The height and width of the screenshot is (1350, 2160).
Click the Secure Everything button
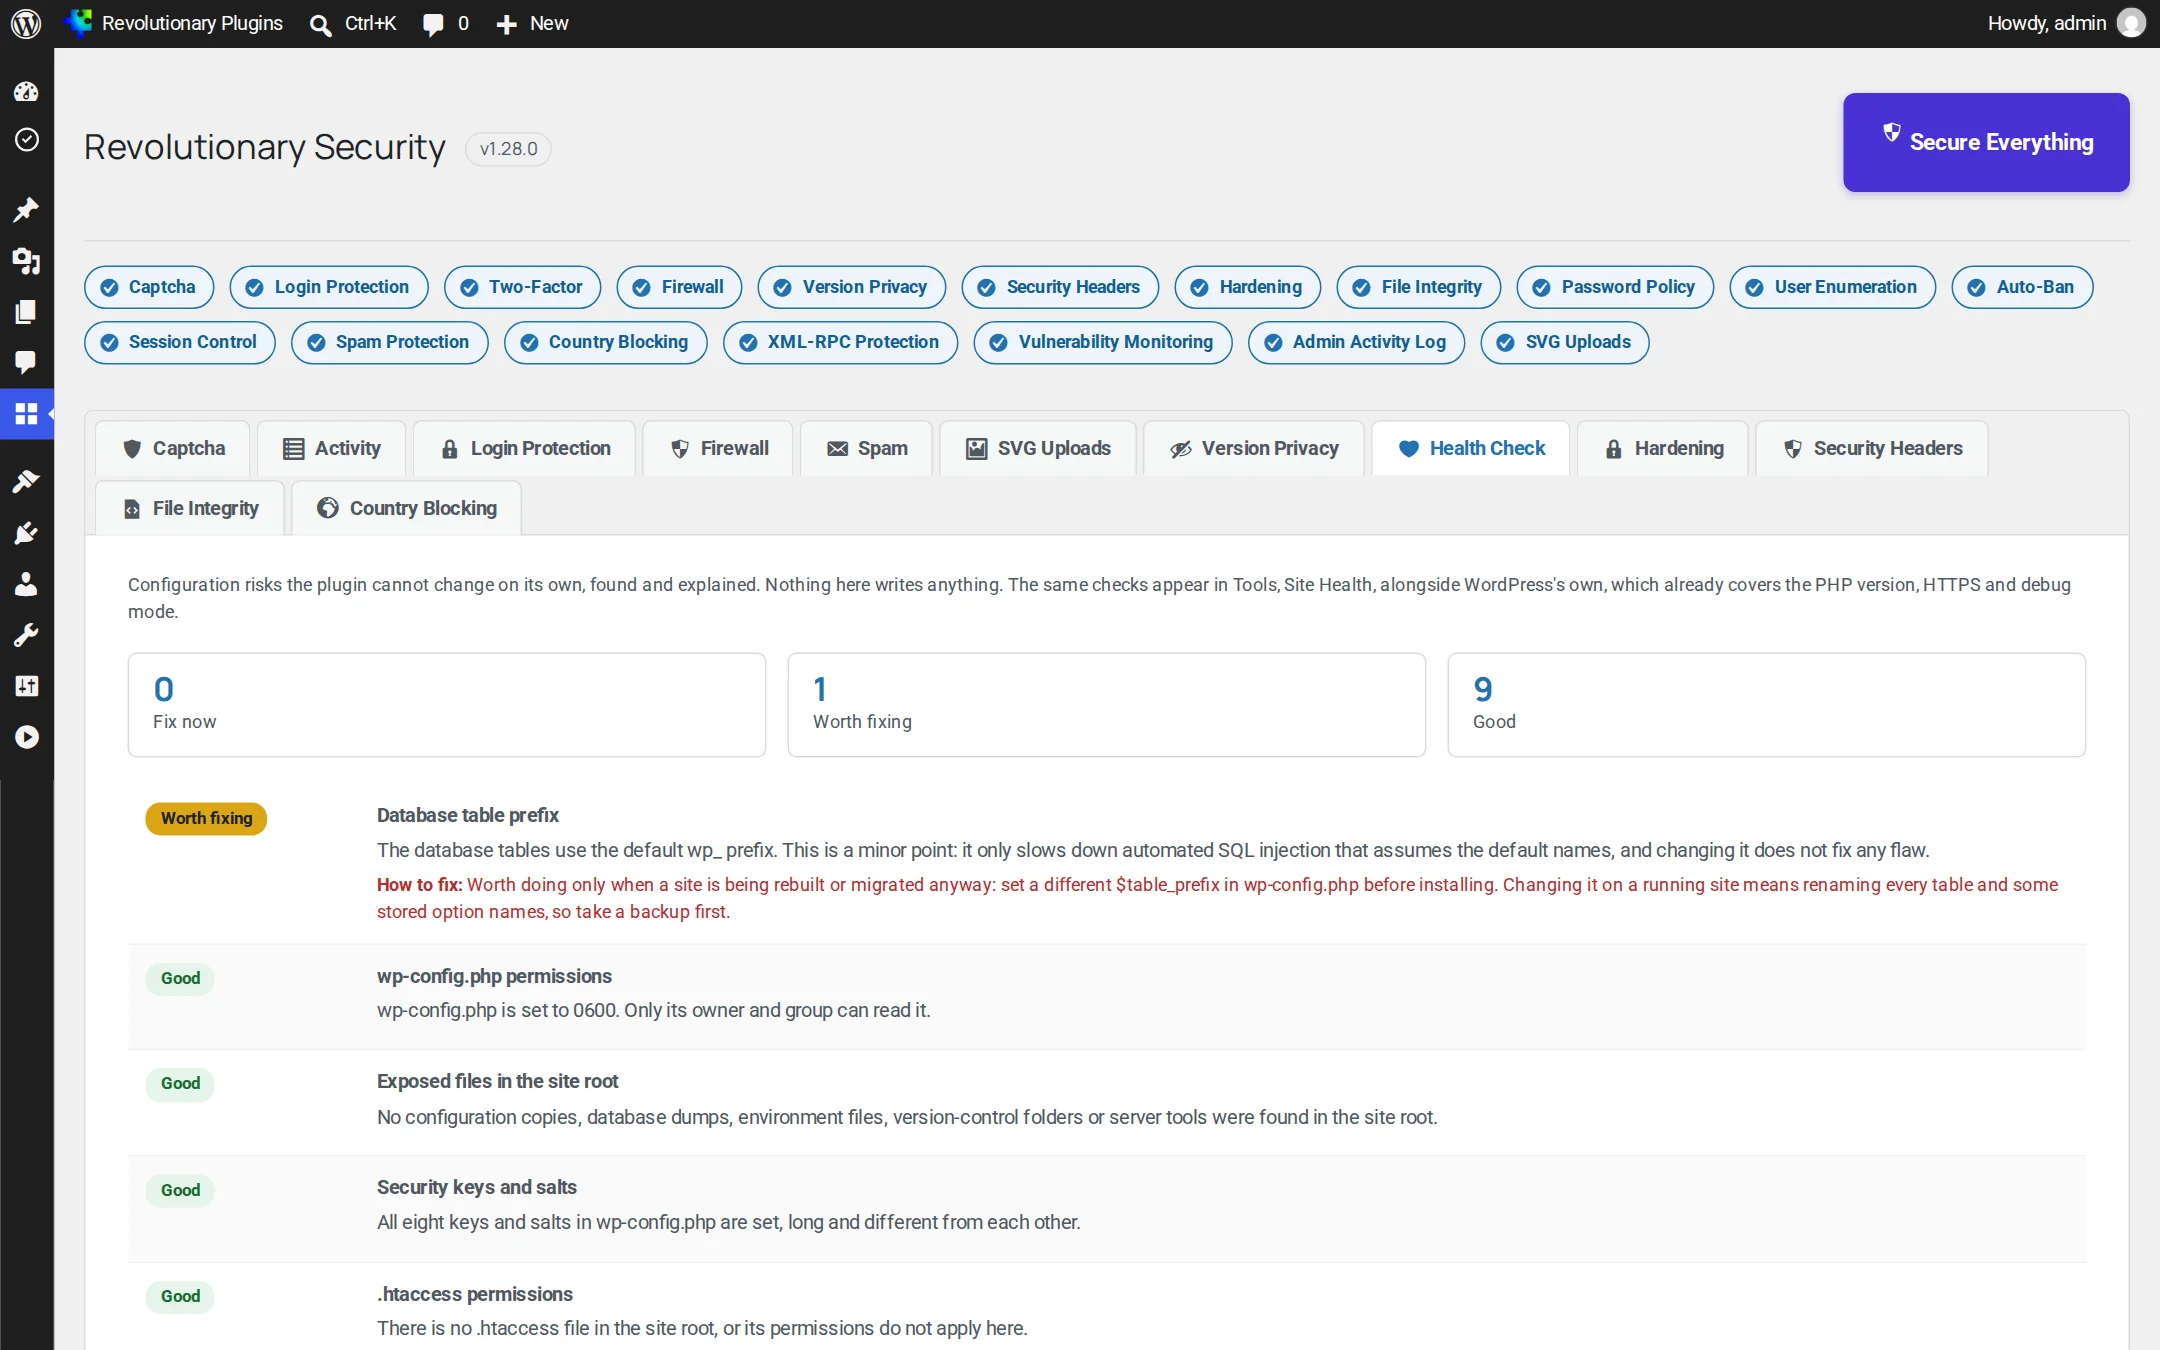[x=1986, y=142]
